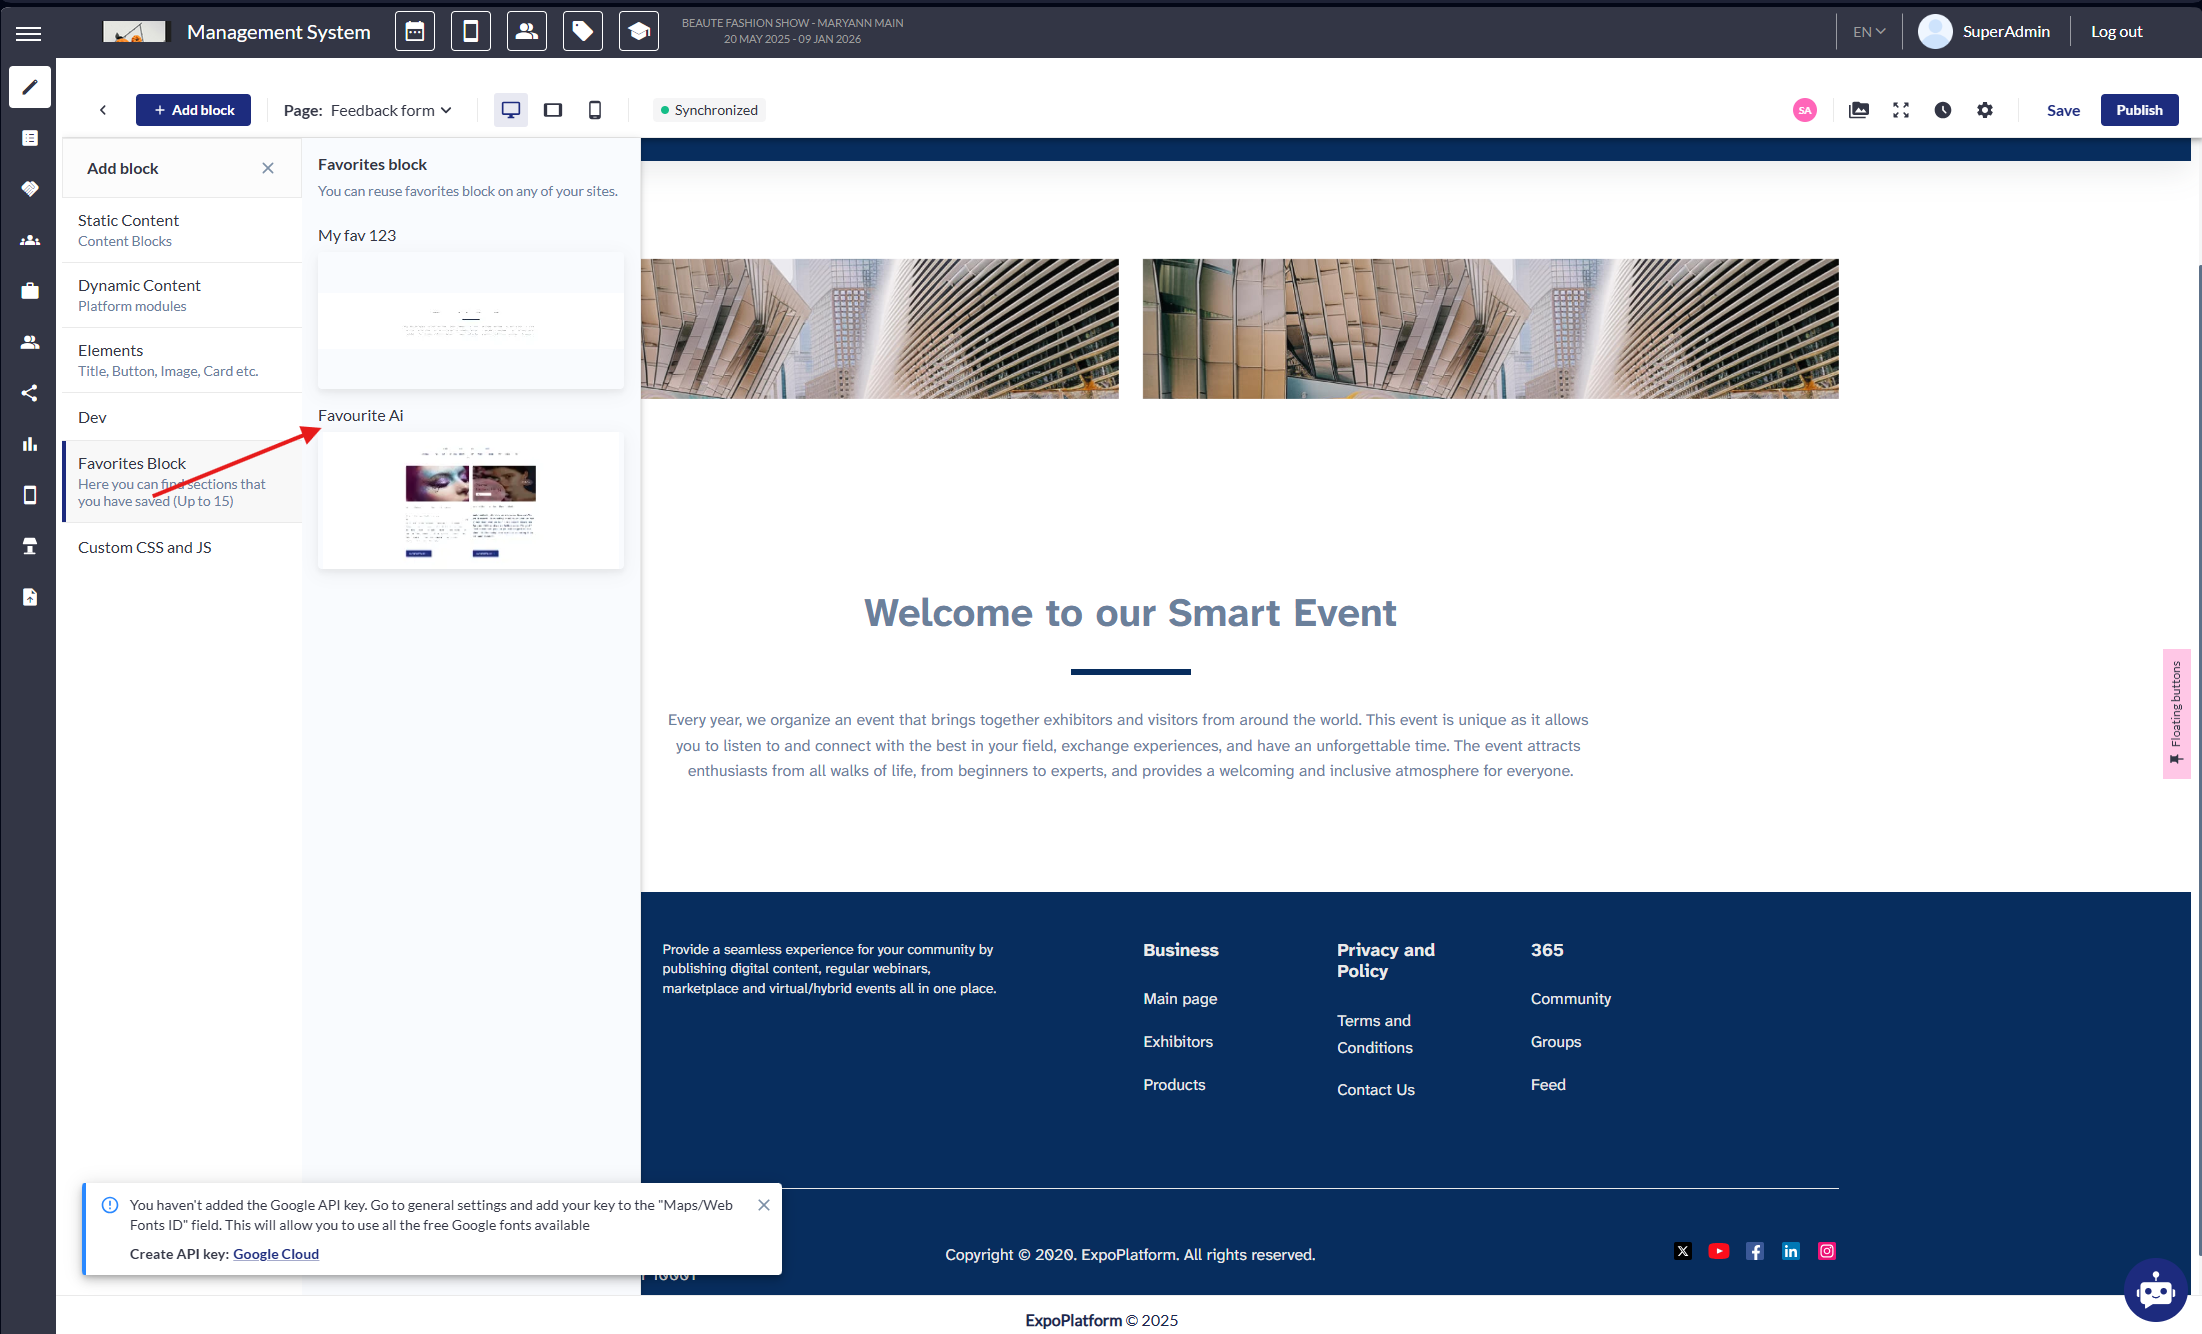Open the media gallery icon in toolbar

coord(1859,110)
